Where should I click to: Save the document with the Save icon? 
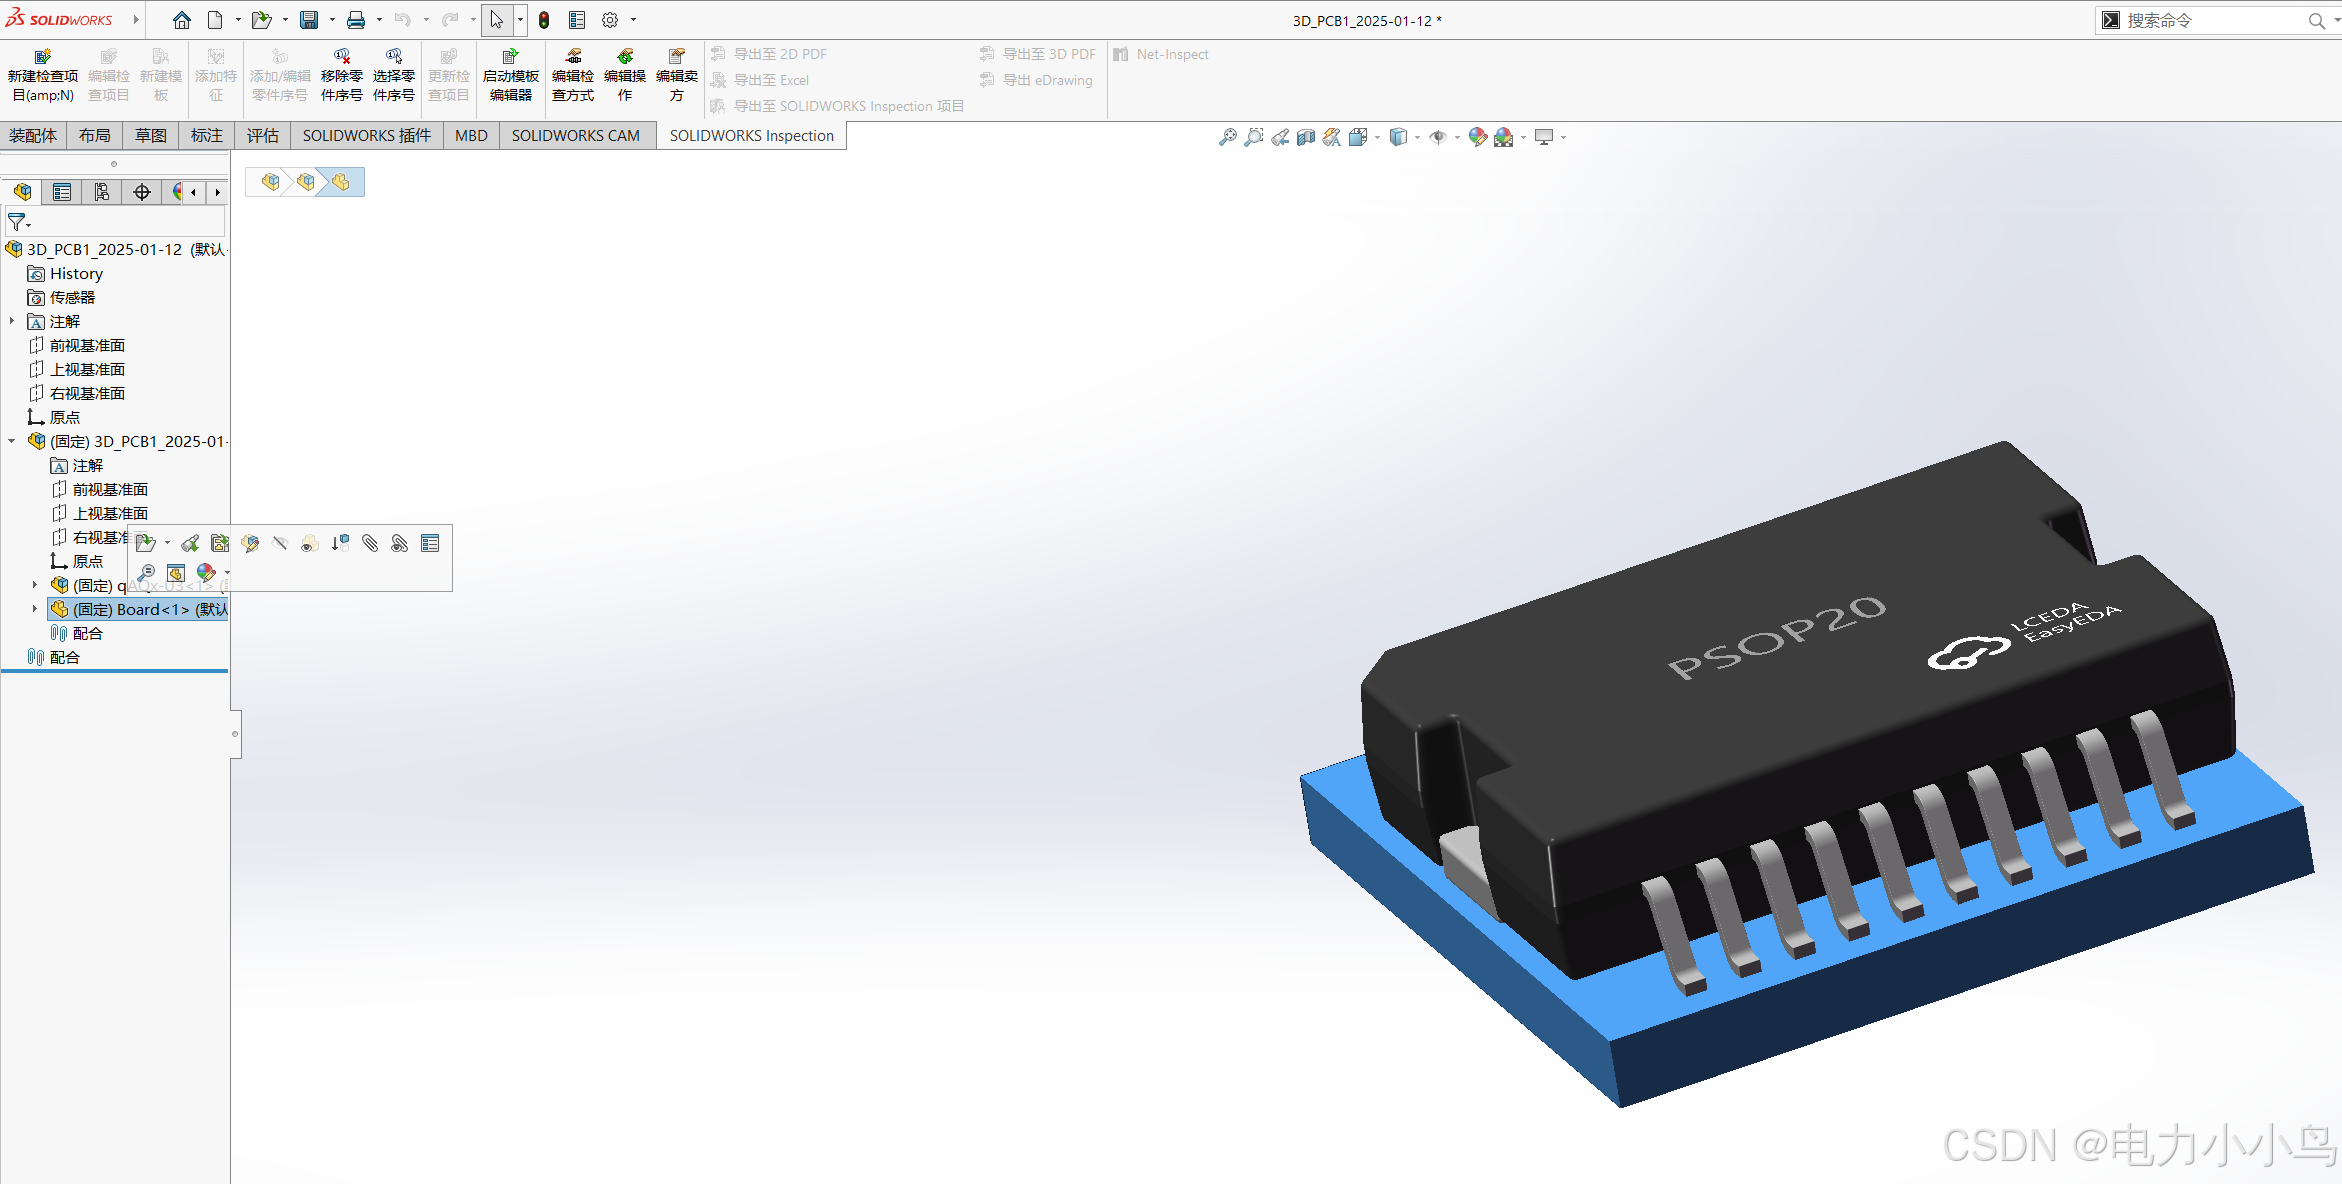point(309,20)
